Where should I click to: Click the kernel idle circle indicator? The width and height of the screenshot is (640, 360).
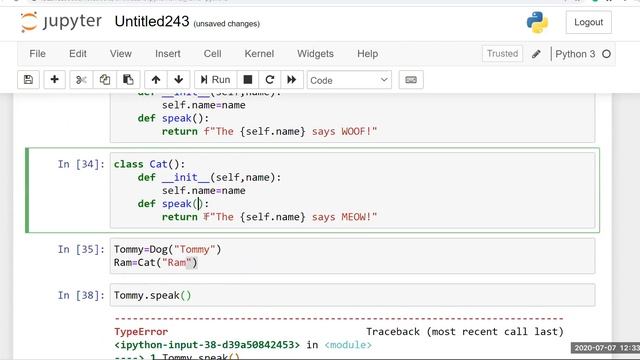point(607,54)
